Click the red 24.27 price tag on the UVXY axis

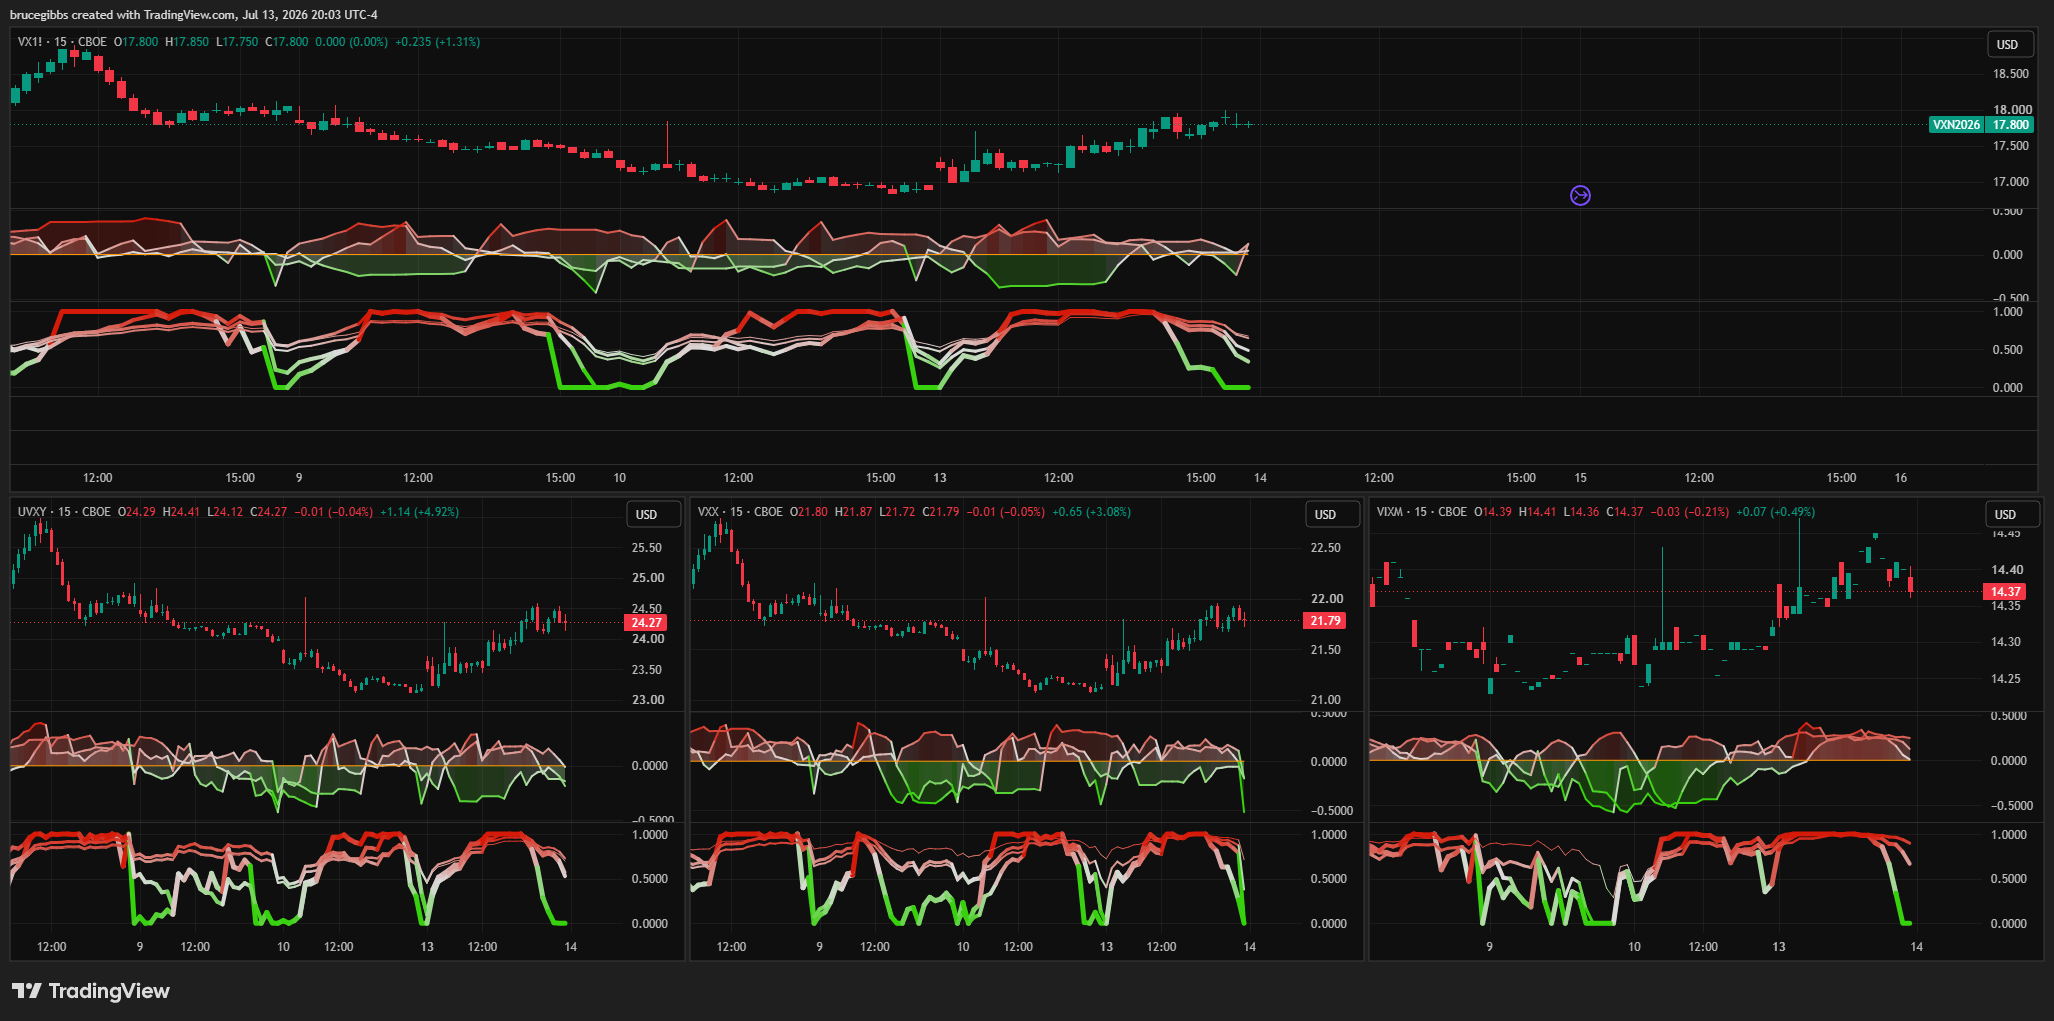click(646, 622)
